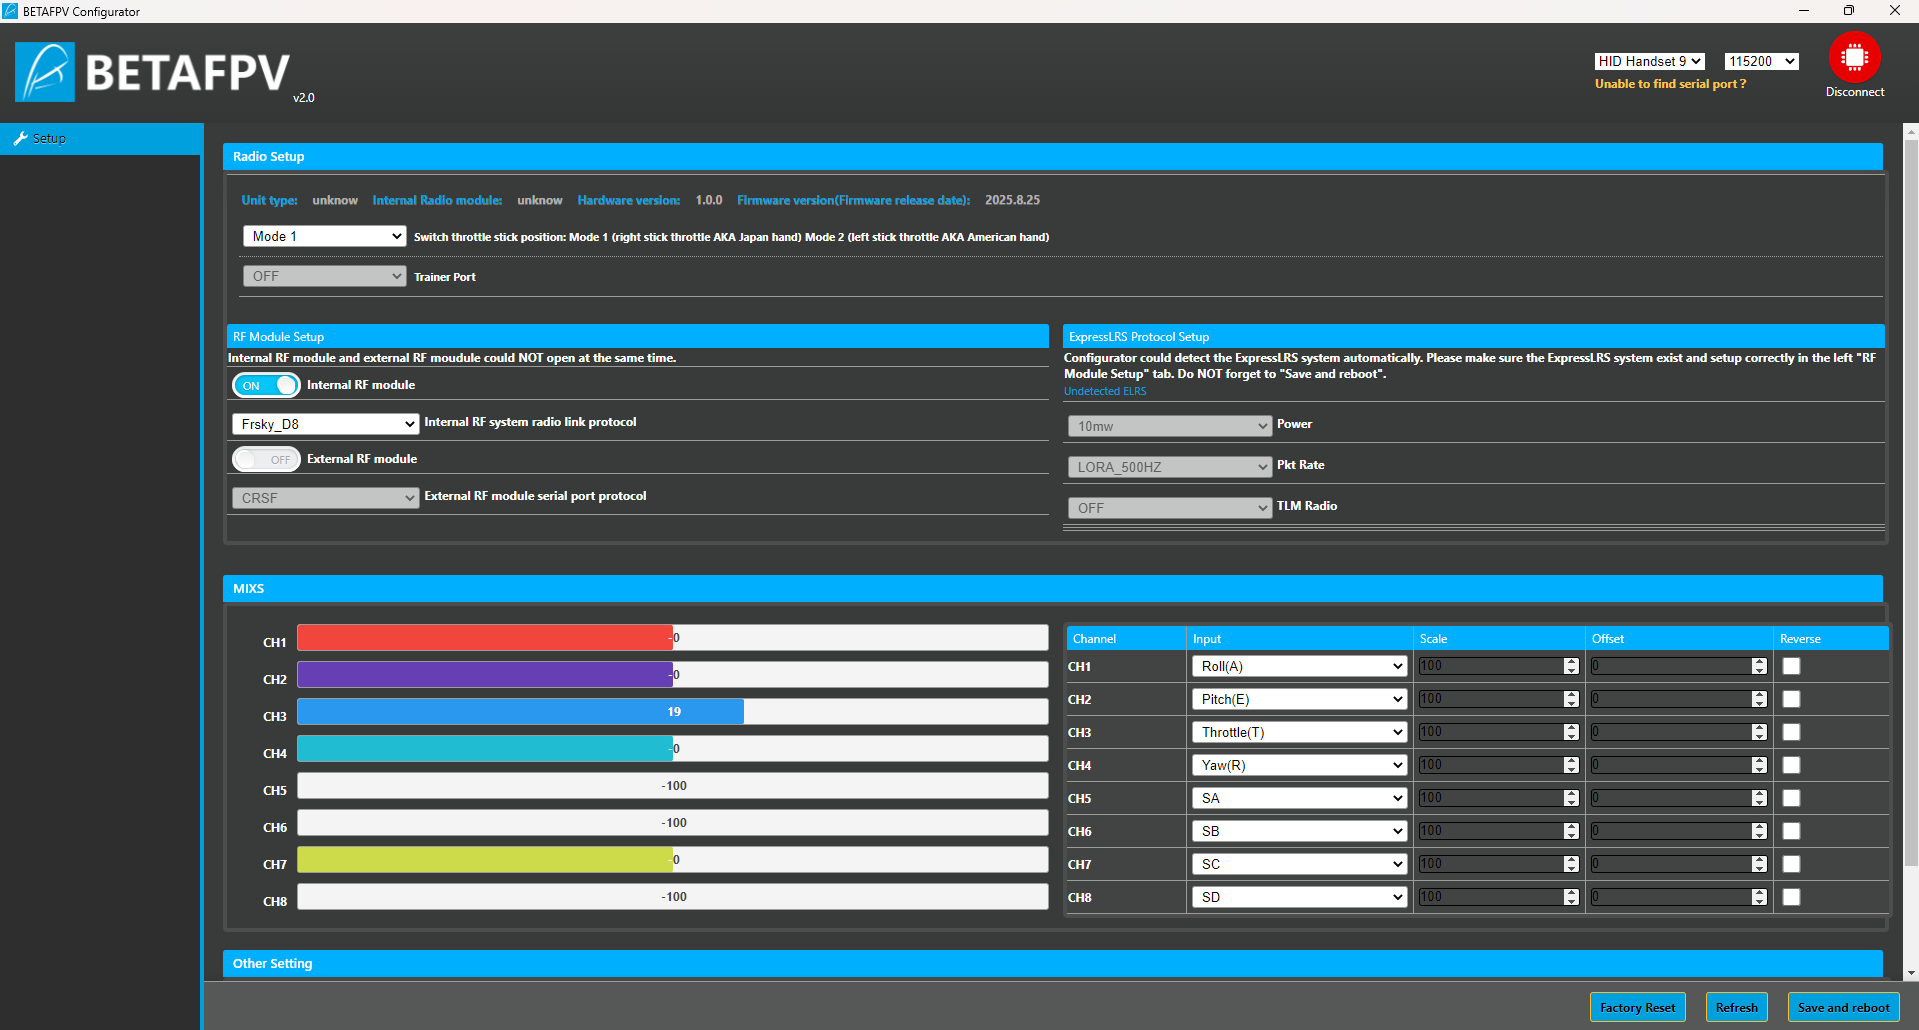Viewport: 1919px width, 1030px height.
Task: Open the Mode 1 stick mode dropdown
Action: 324,236
